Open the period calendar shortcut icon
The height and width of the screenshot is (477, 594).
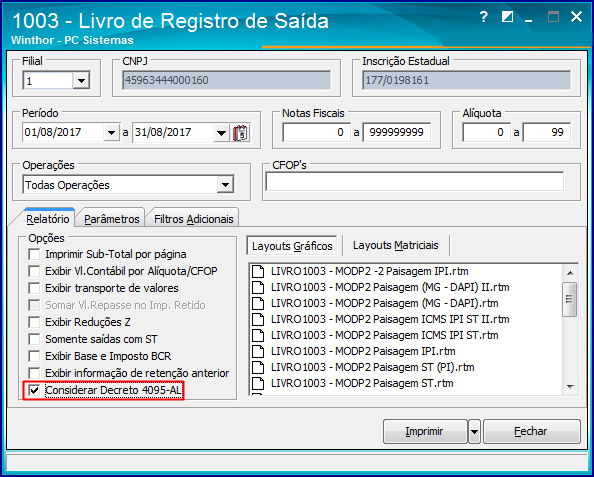tap(241, 133)
